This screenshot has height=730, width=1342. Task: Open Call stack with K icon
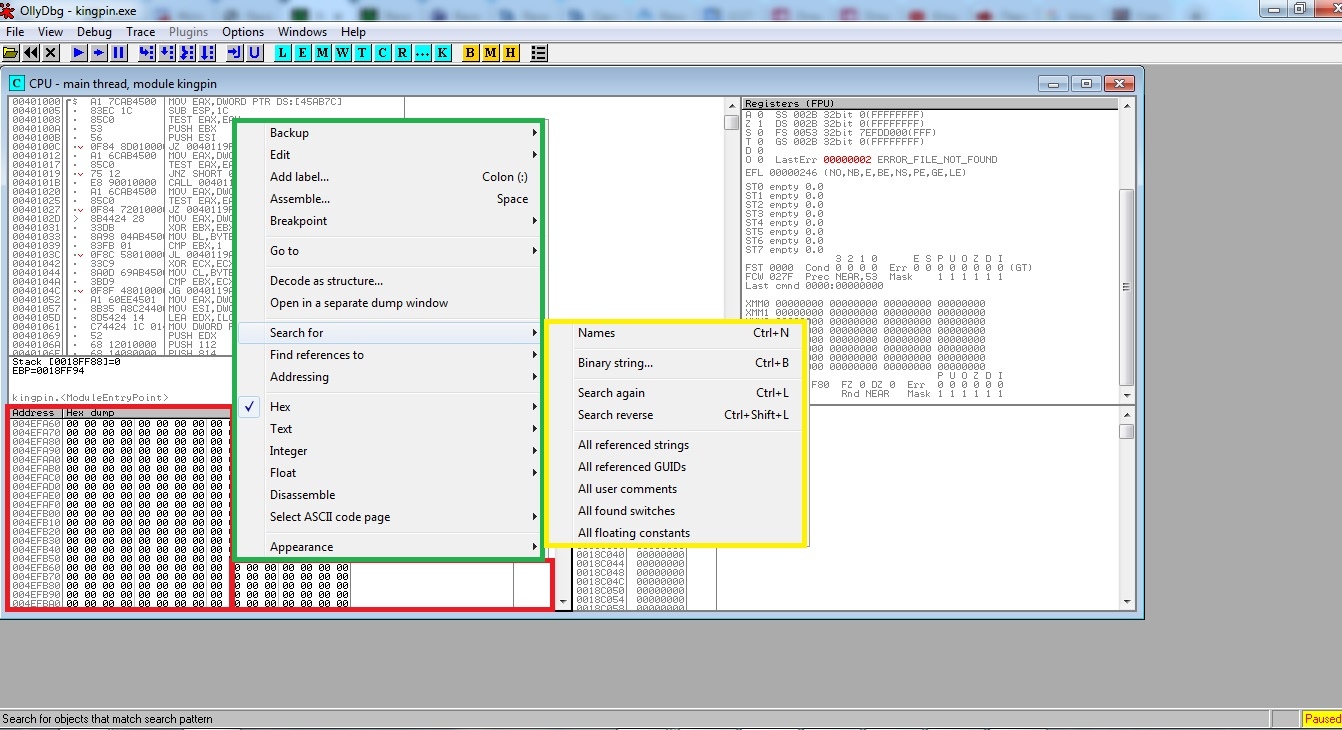click(442, 52)
